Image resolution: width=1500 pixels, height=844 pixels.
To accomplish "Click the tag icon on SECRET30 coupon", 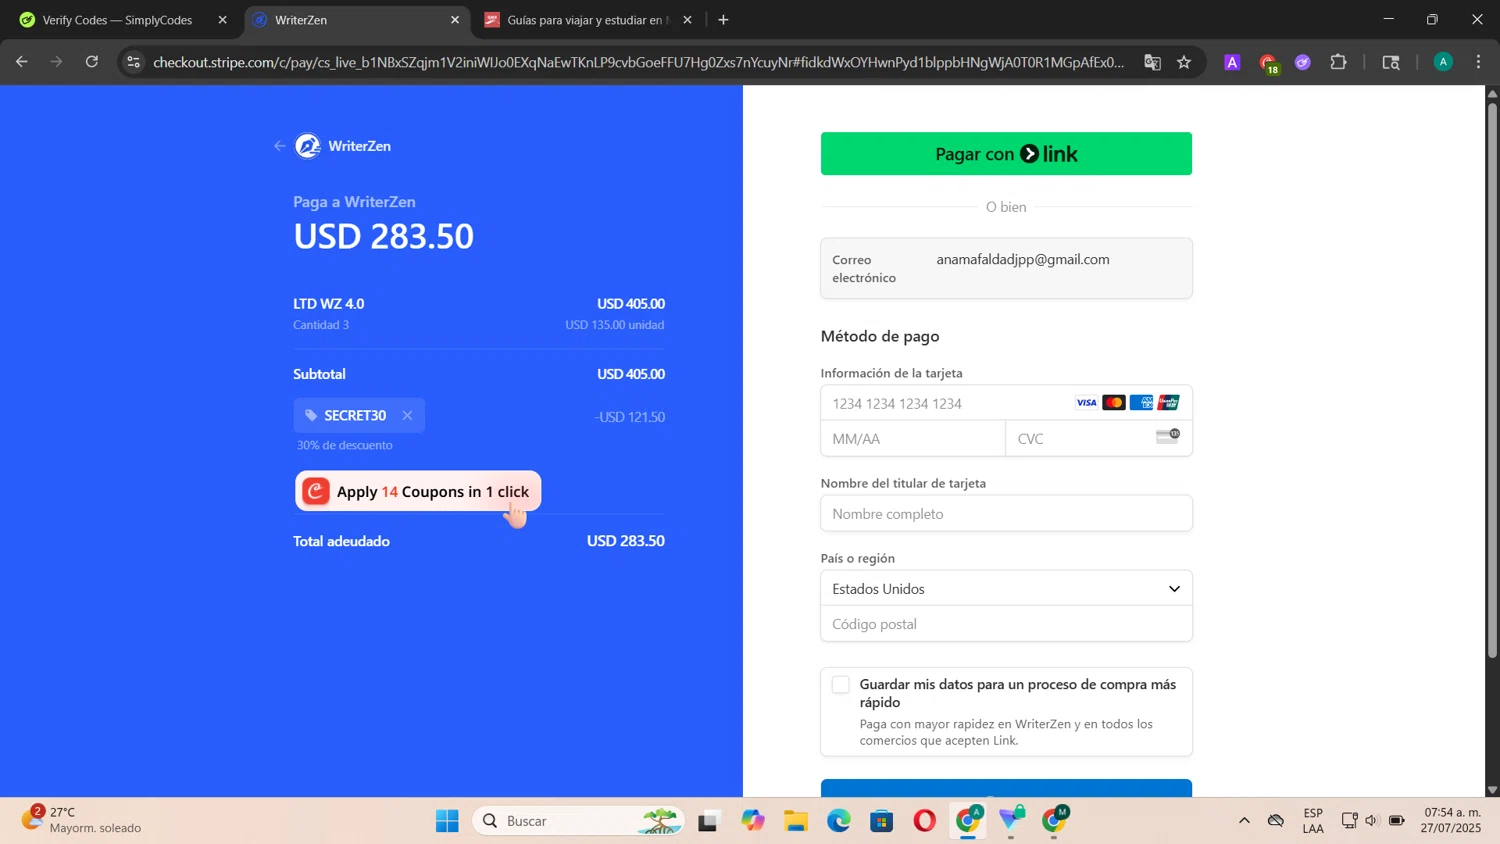I will pyautogui.click(x=311, y=415).
